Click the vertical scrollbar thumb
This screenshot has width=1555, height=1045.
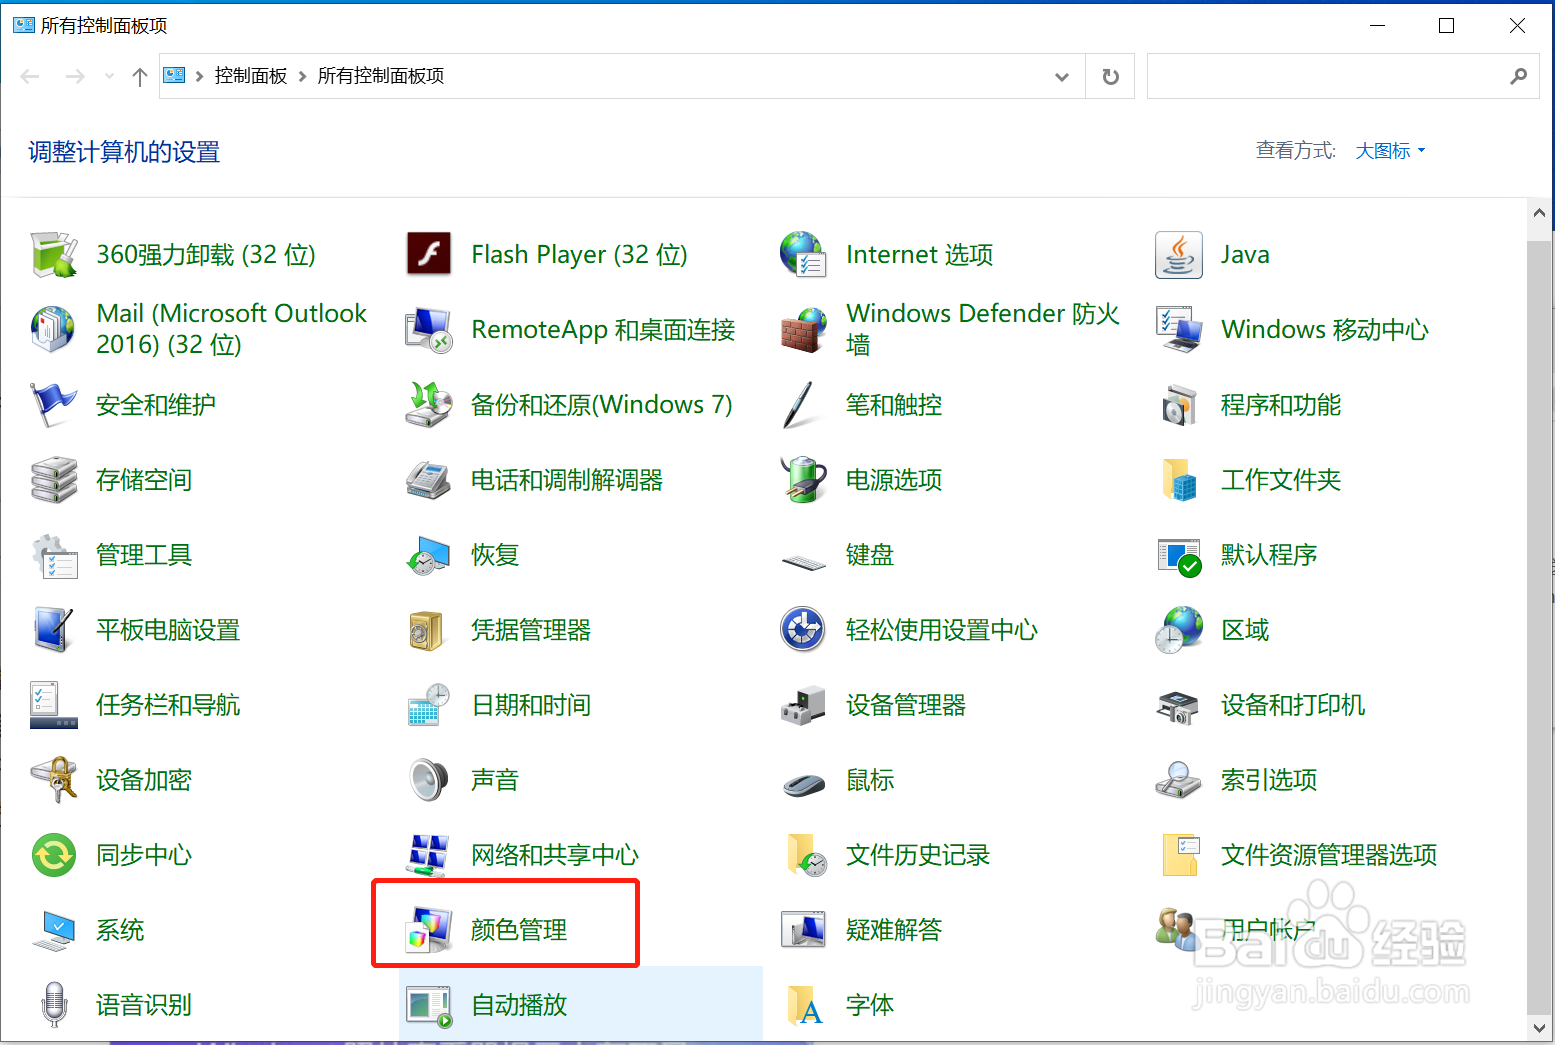tap(1539, 627)
